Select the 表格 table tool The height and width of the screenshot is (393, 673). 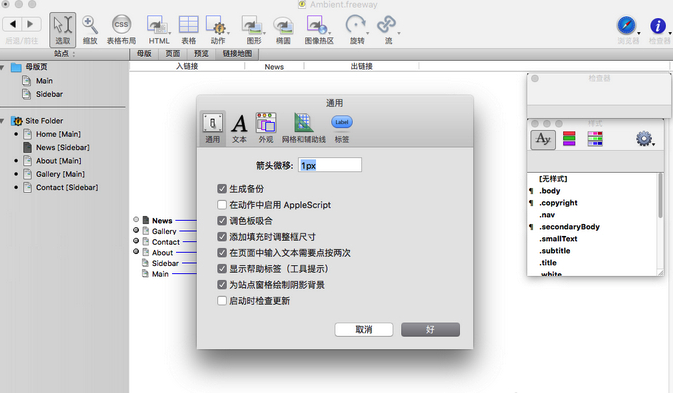188,29
